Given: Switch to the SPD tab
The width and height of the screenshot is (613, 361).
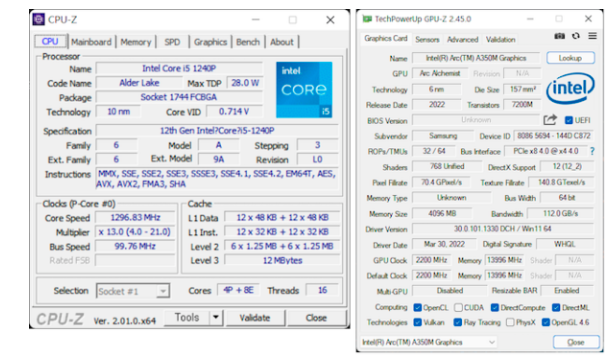Looking at the screenshot, I should [172, 42].
